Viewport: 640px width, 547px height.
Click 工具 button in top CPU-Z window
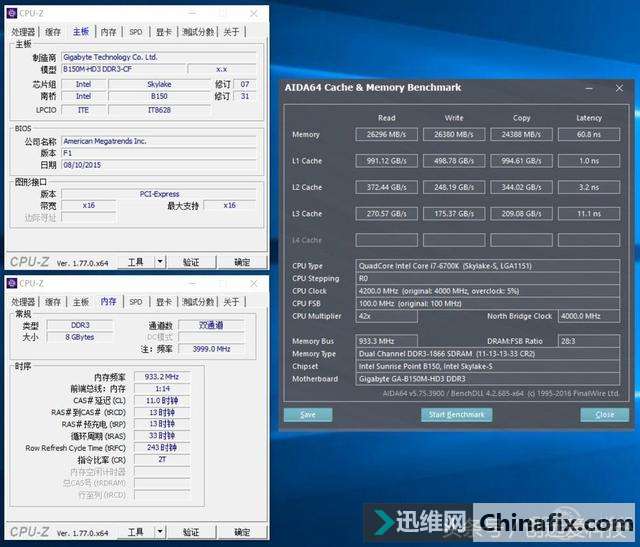click(x=136, y=262)
